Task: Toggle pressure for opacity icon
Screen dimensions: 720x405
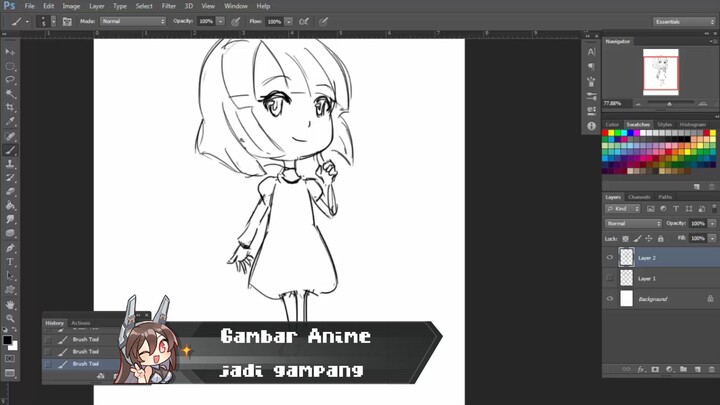Action: pos(236,22)
